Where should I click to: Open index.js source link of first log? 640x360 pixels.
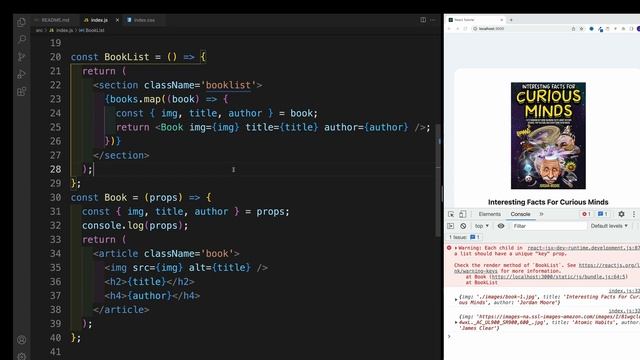tap(624, 291)
